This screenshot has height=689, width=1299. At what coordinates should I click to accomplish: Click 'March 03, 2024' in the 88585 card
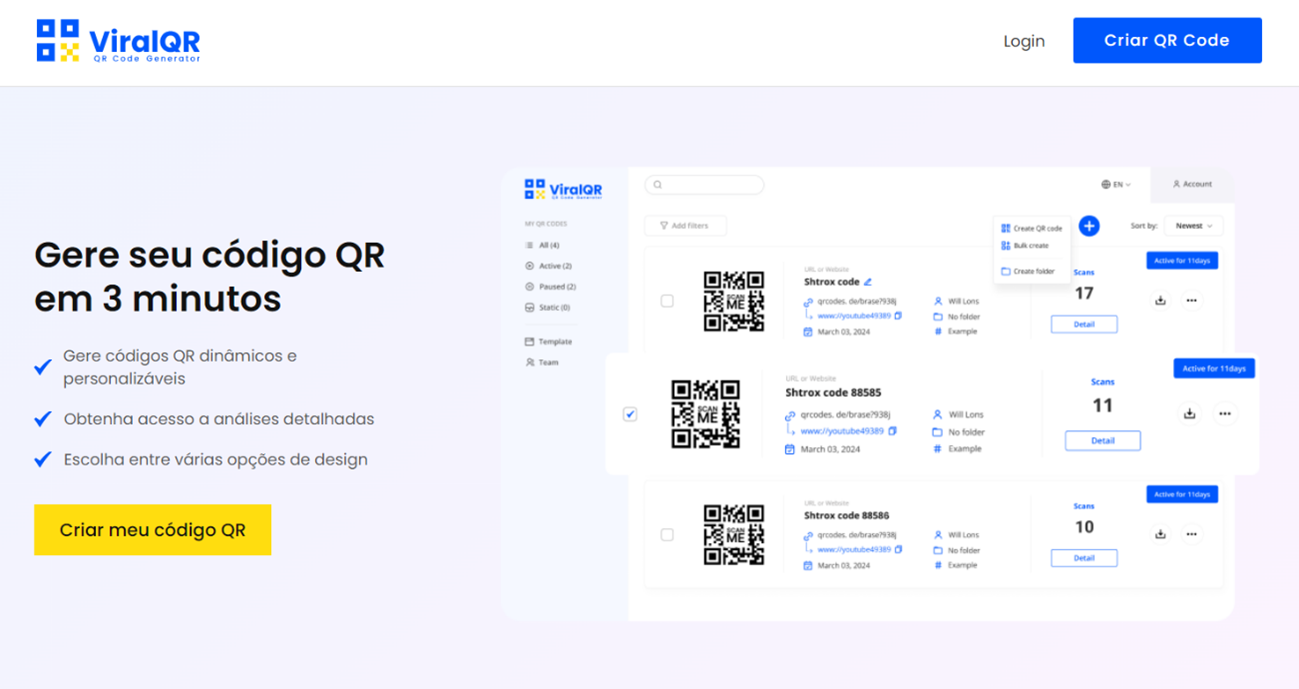[830, 450]
